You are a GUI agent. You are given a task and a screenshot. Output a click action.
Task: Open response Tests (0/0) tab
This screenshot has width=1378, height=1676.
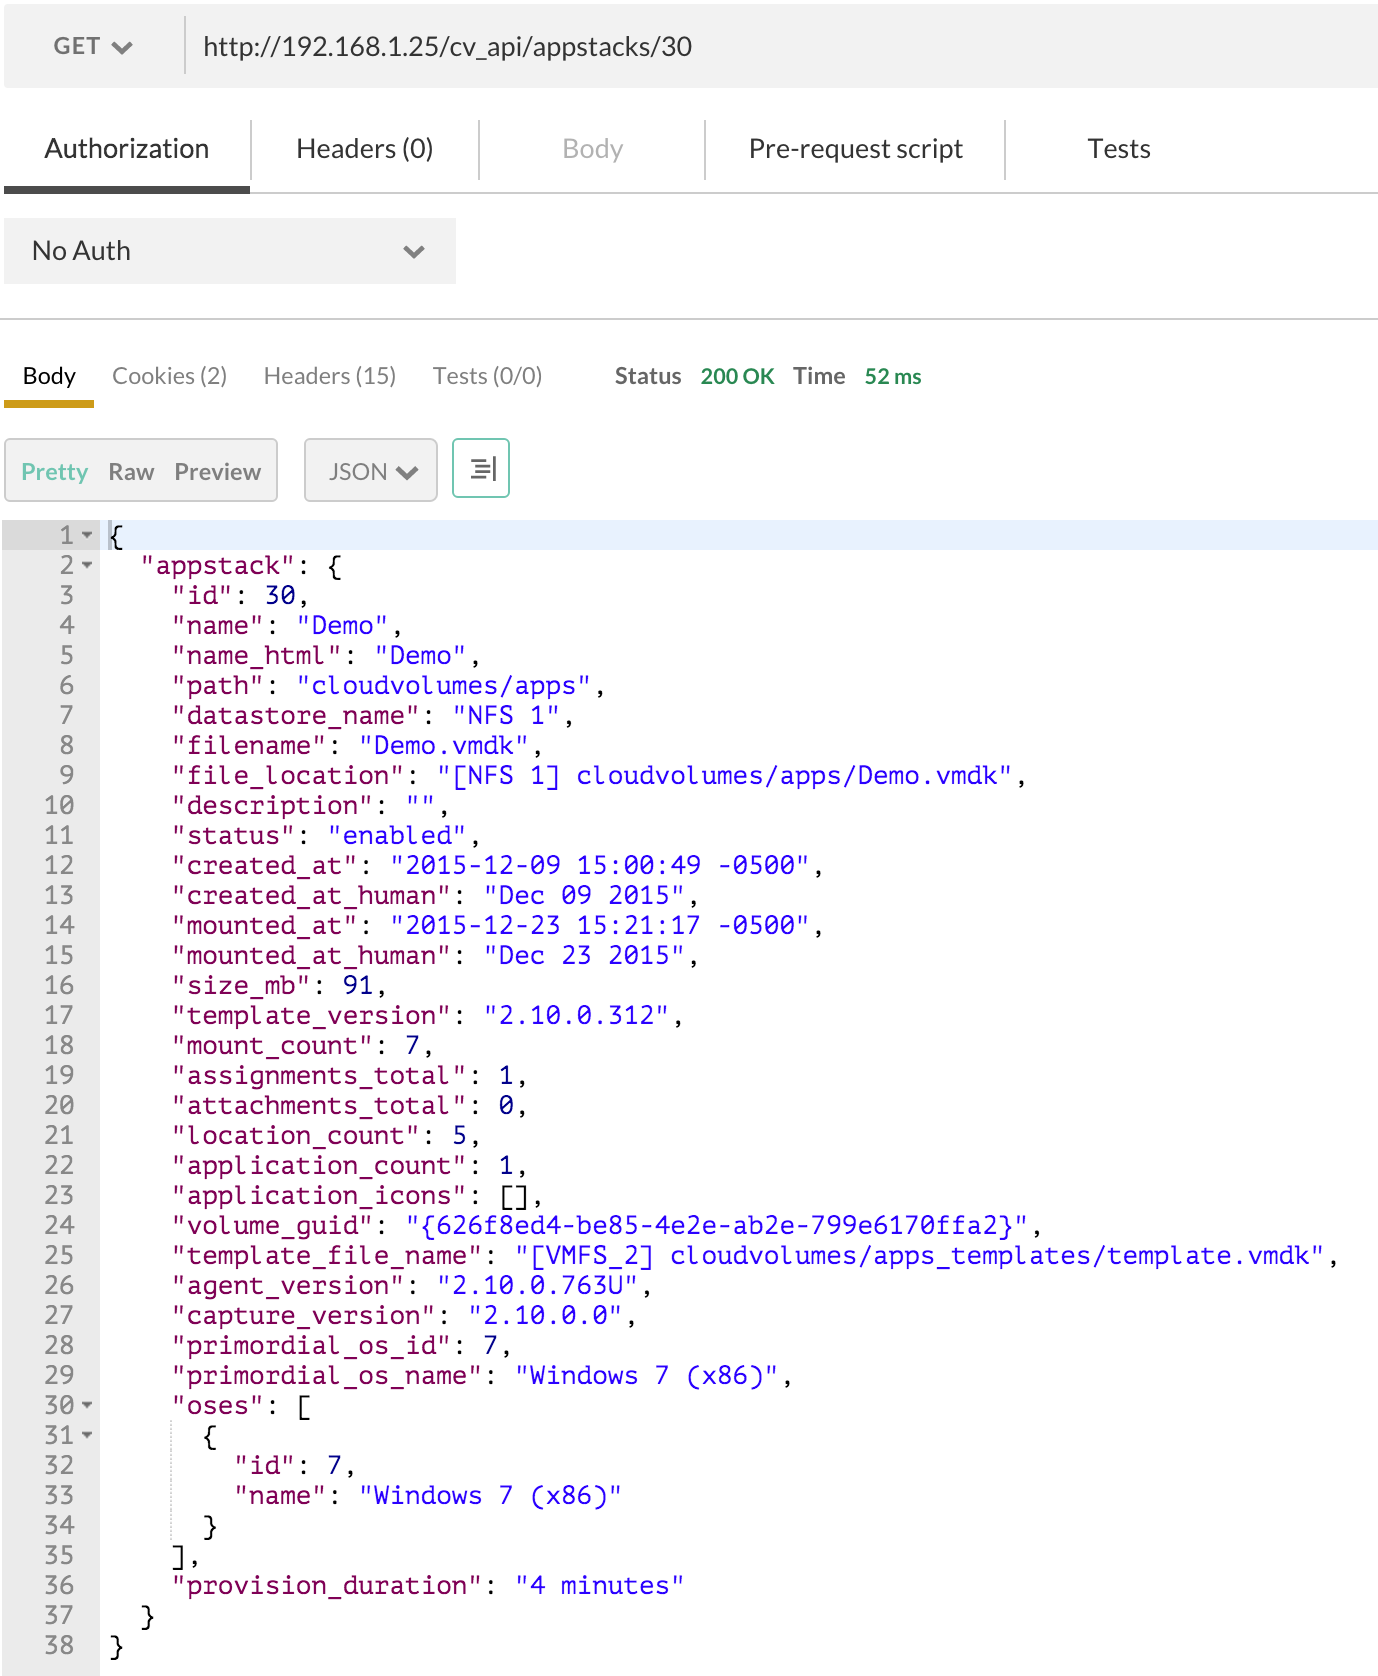[487, 376]
